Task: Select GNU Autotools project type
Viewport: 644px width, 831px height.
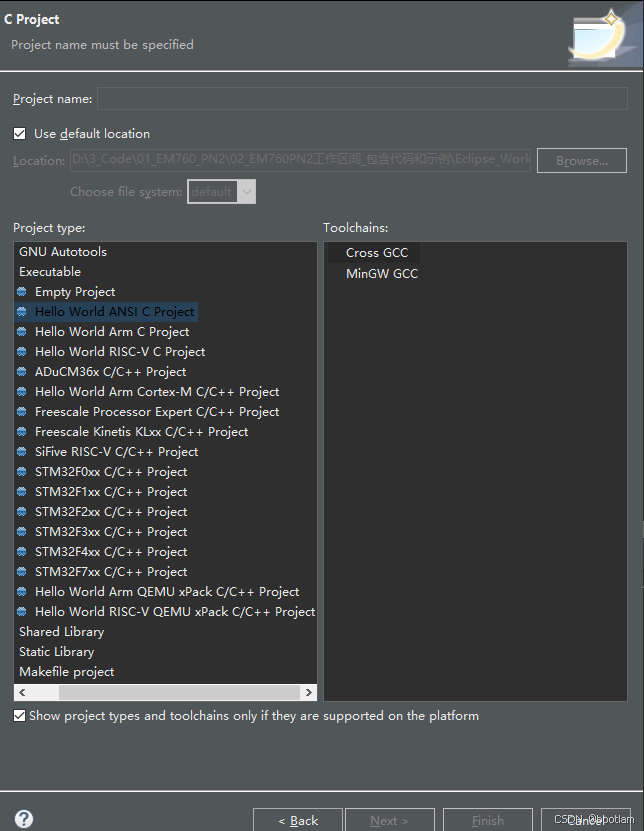Action: point(63,252)
